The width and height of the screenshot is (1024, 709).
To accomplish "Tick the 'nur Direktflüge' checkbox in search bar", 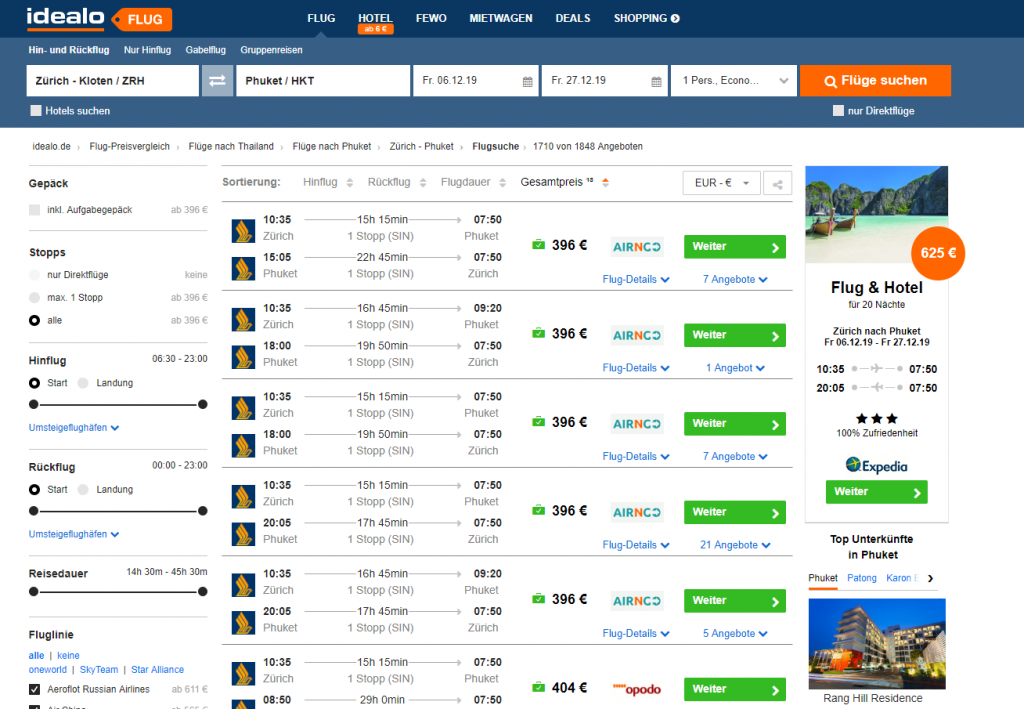I will 839,111.
